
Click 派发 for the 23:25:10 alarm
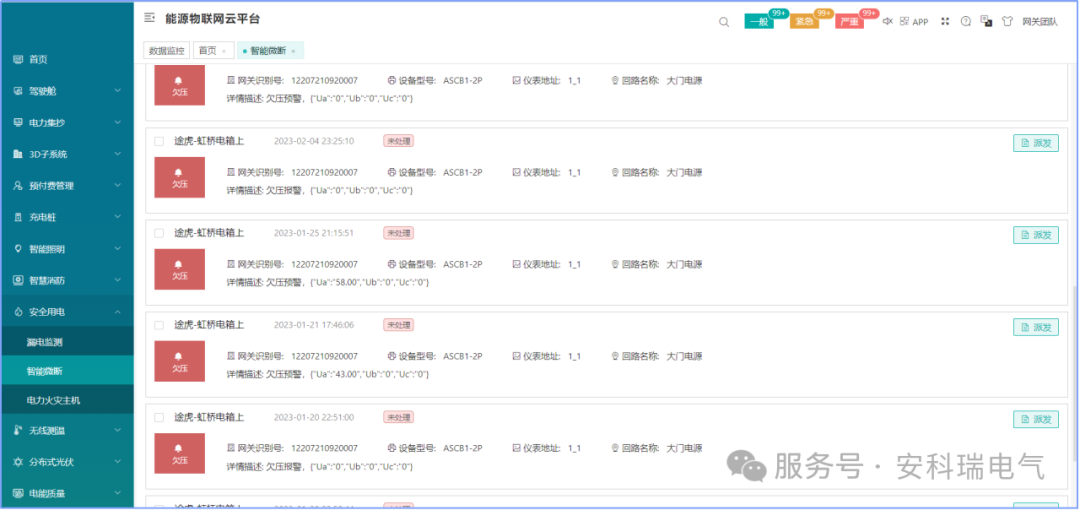tap(1035, 143)
